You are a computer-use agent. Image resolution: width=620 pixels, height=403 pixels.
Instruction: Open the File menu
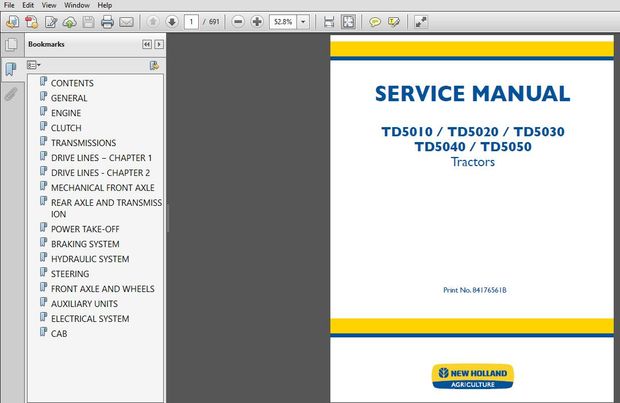click(x=9, y=5)
